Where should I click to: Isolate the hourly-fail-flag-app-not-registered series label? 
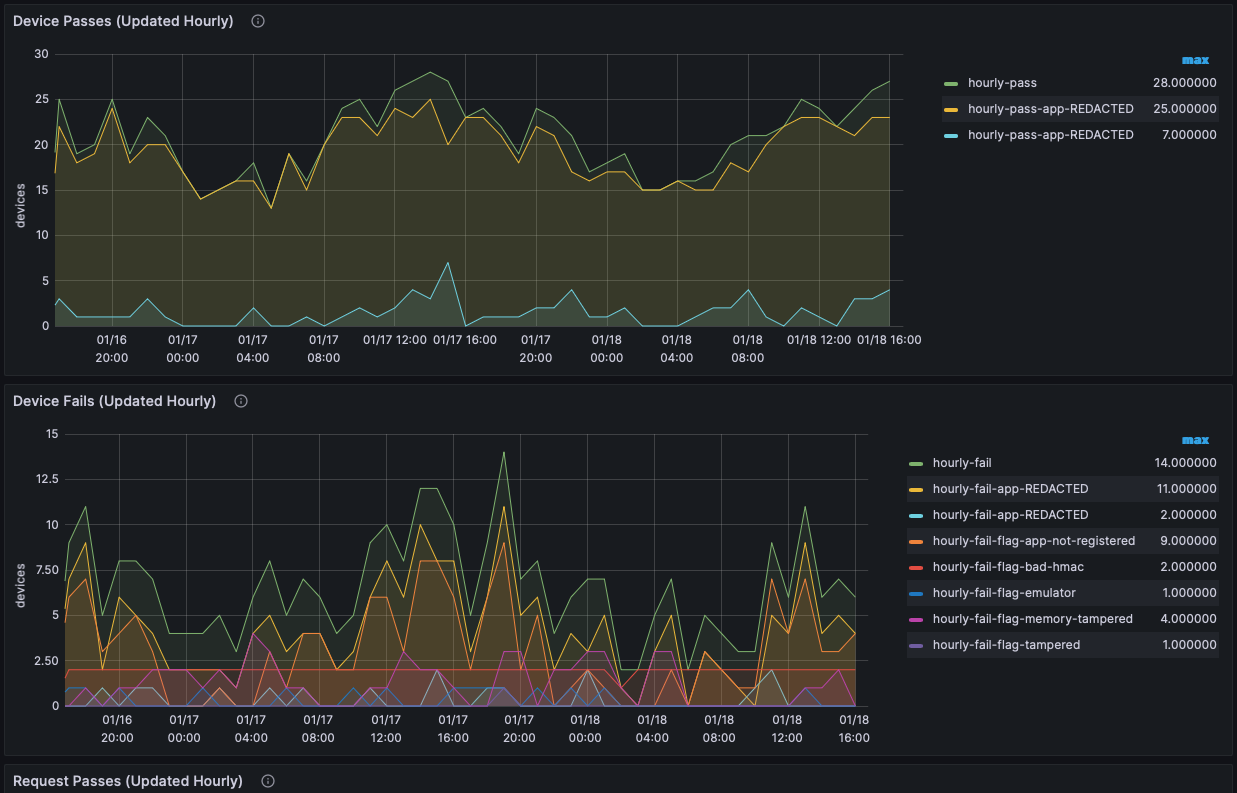(1033, 541)
